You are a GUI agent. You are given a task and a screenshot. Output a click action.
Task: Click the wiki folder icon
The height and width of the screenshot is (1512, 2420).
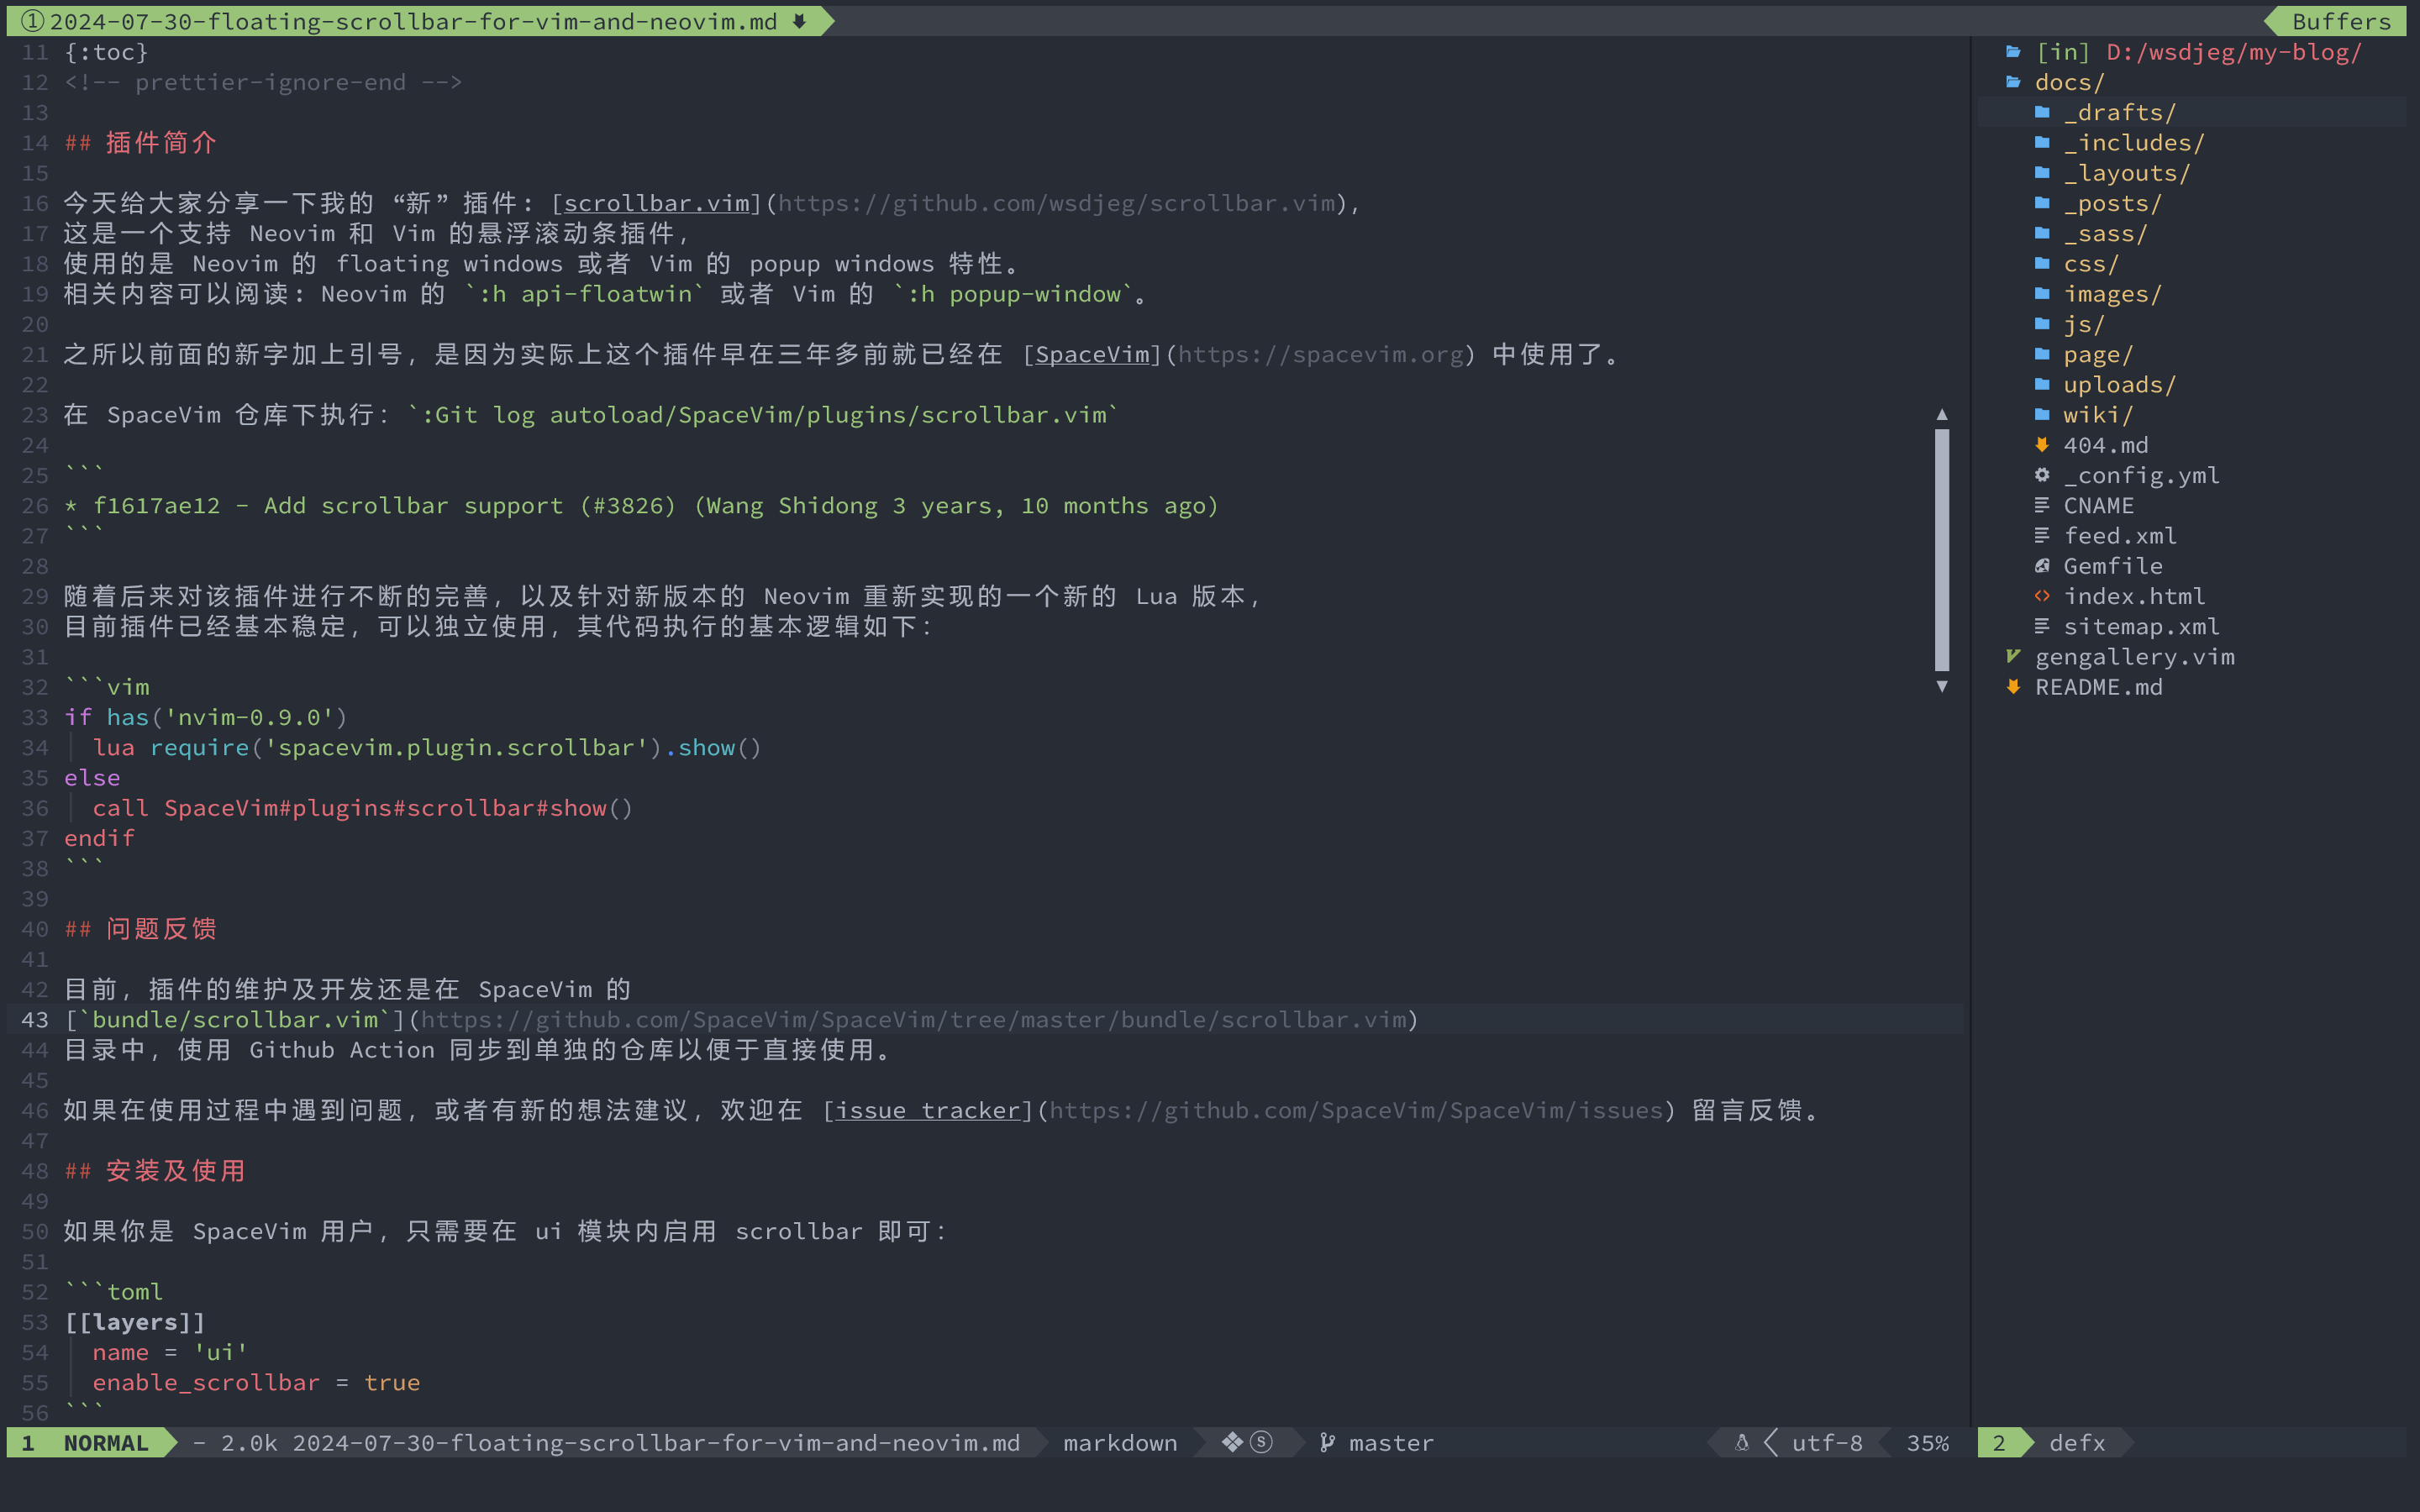2042,414
